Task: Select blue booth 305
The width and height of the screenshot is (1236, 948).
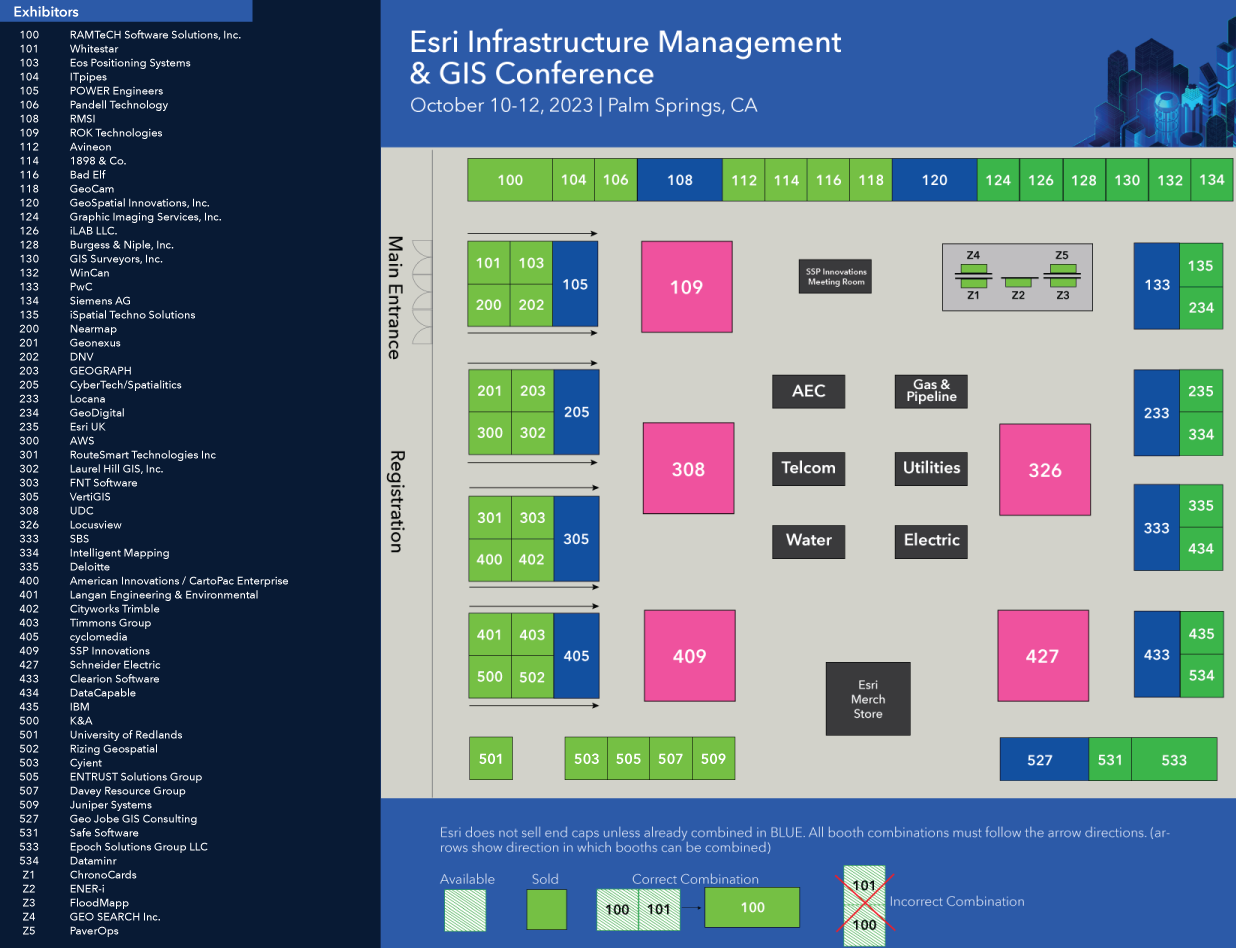Action: click(576, 539)
